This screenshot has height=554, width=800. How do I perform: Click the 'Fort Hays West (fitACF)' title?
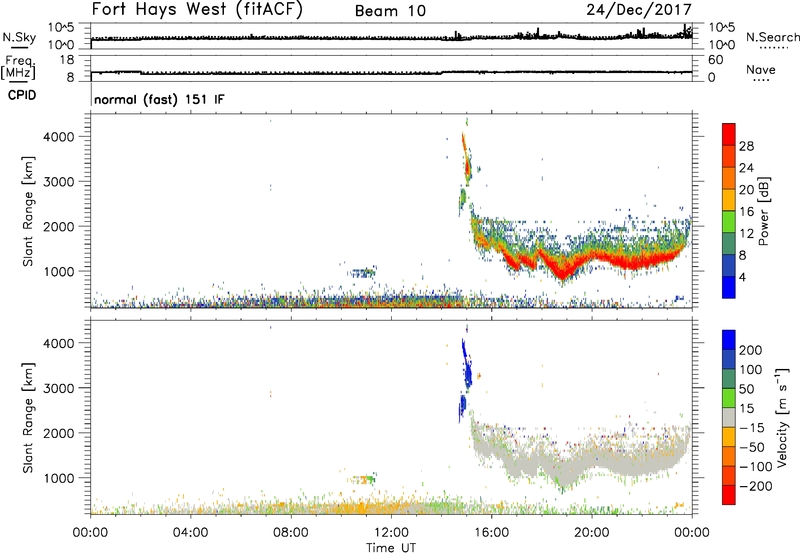(x=197, y=9)
